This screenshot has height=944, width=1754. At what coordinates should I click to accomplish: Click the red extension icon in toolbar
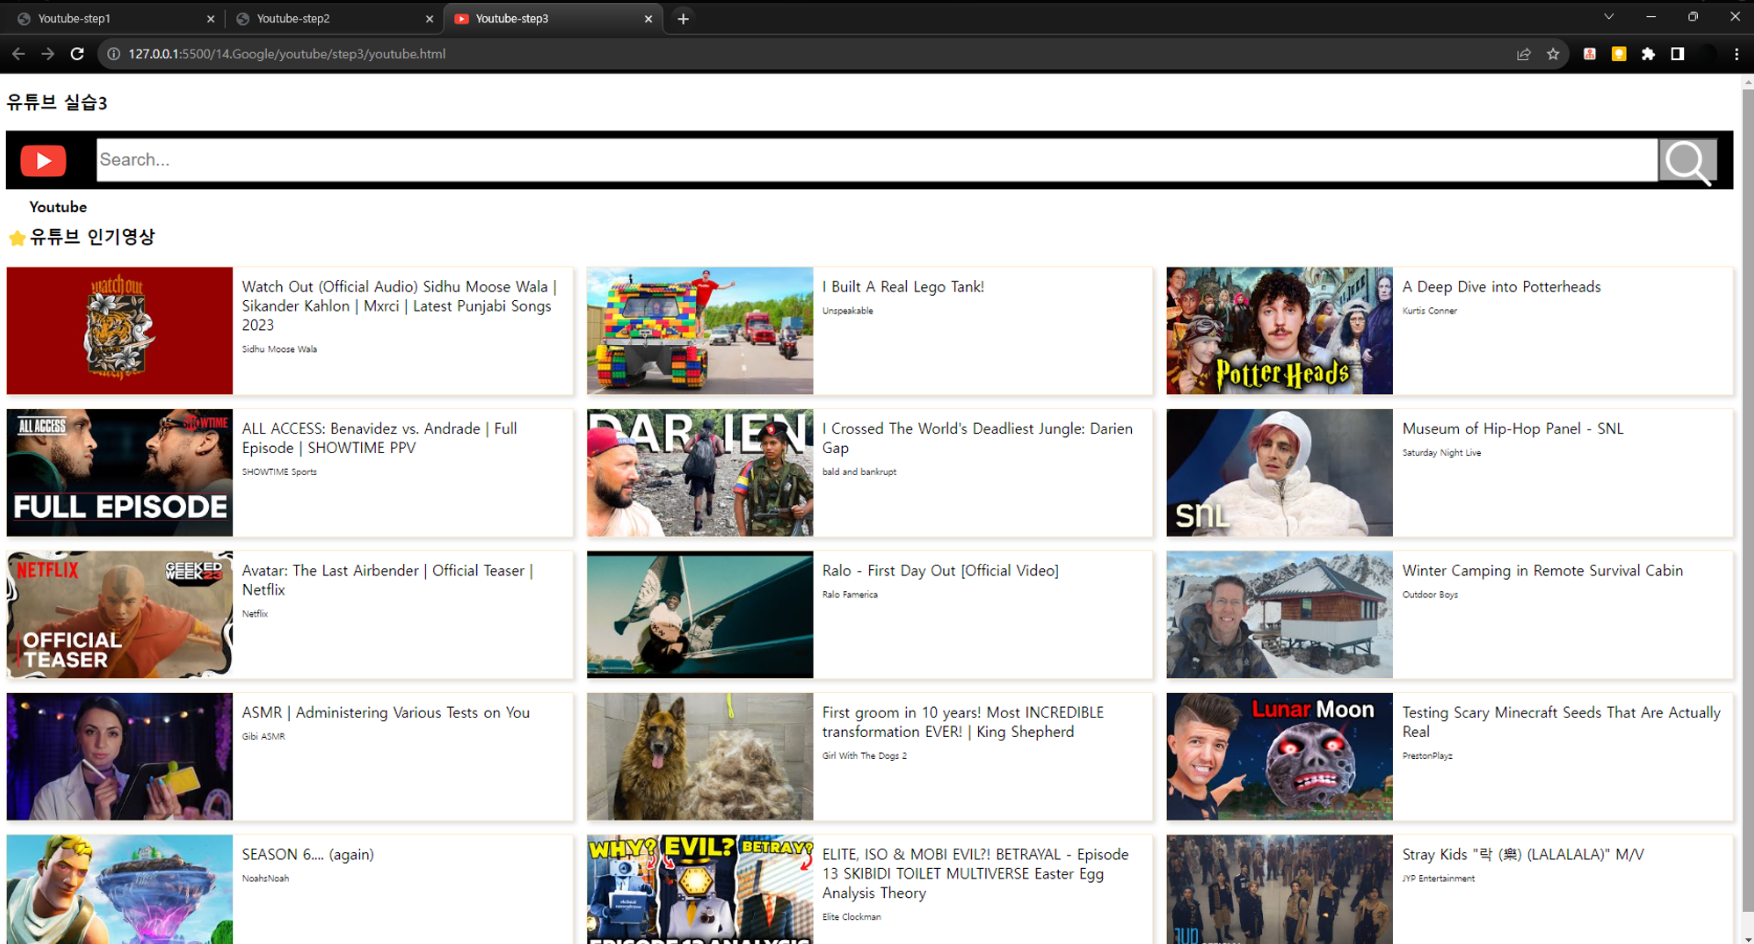[1589, 54]
